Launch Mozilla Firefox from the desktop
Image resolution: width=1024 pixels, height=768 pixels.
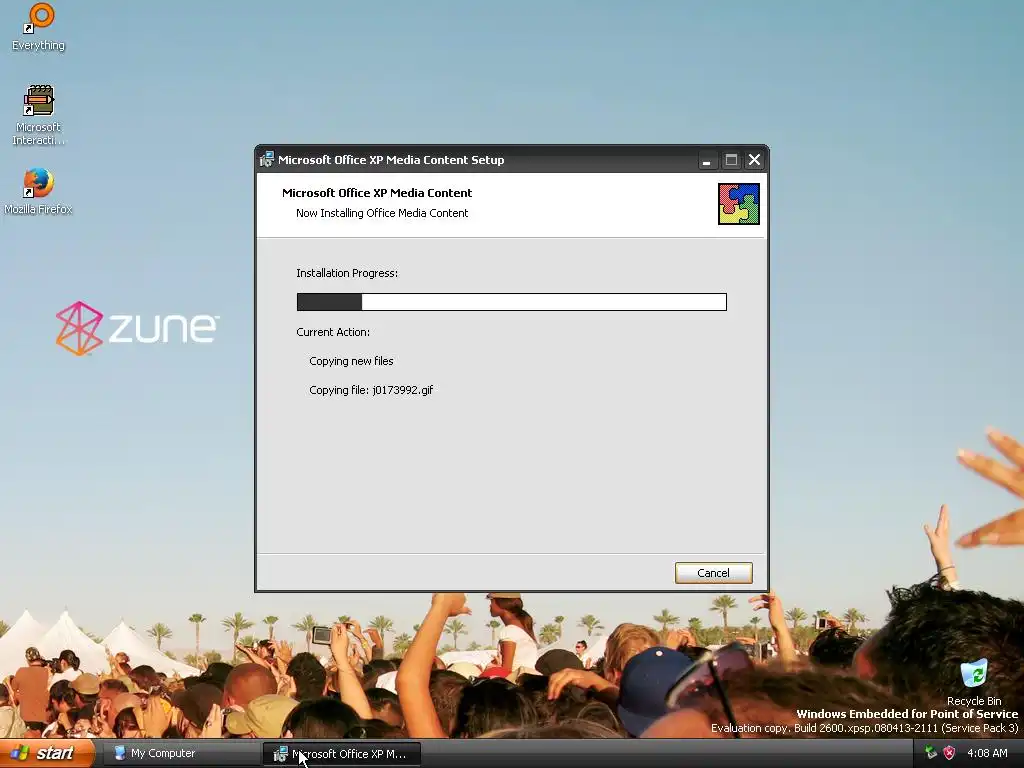click(39, 191)
